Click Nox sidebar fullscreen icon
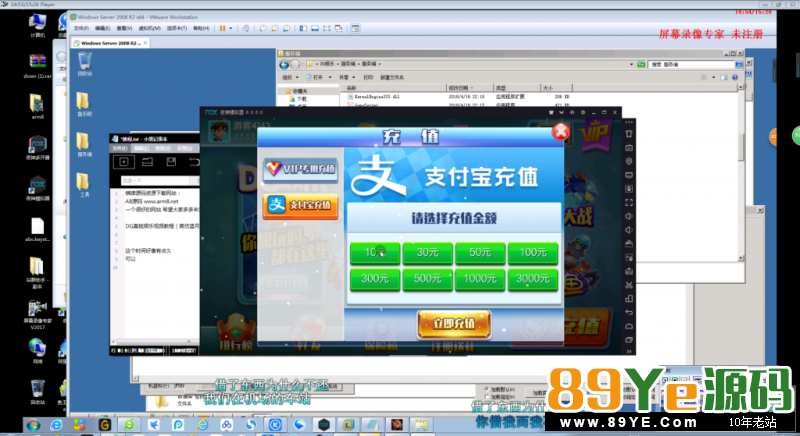 [x=629, y=202]
